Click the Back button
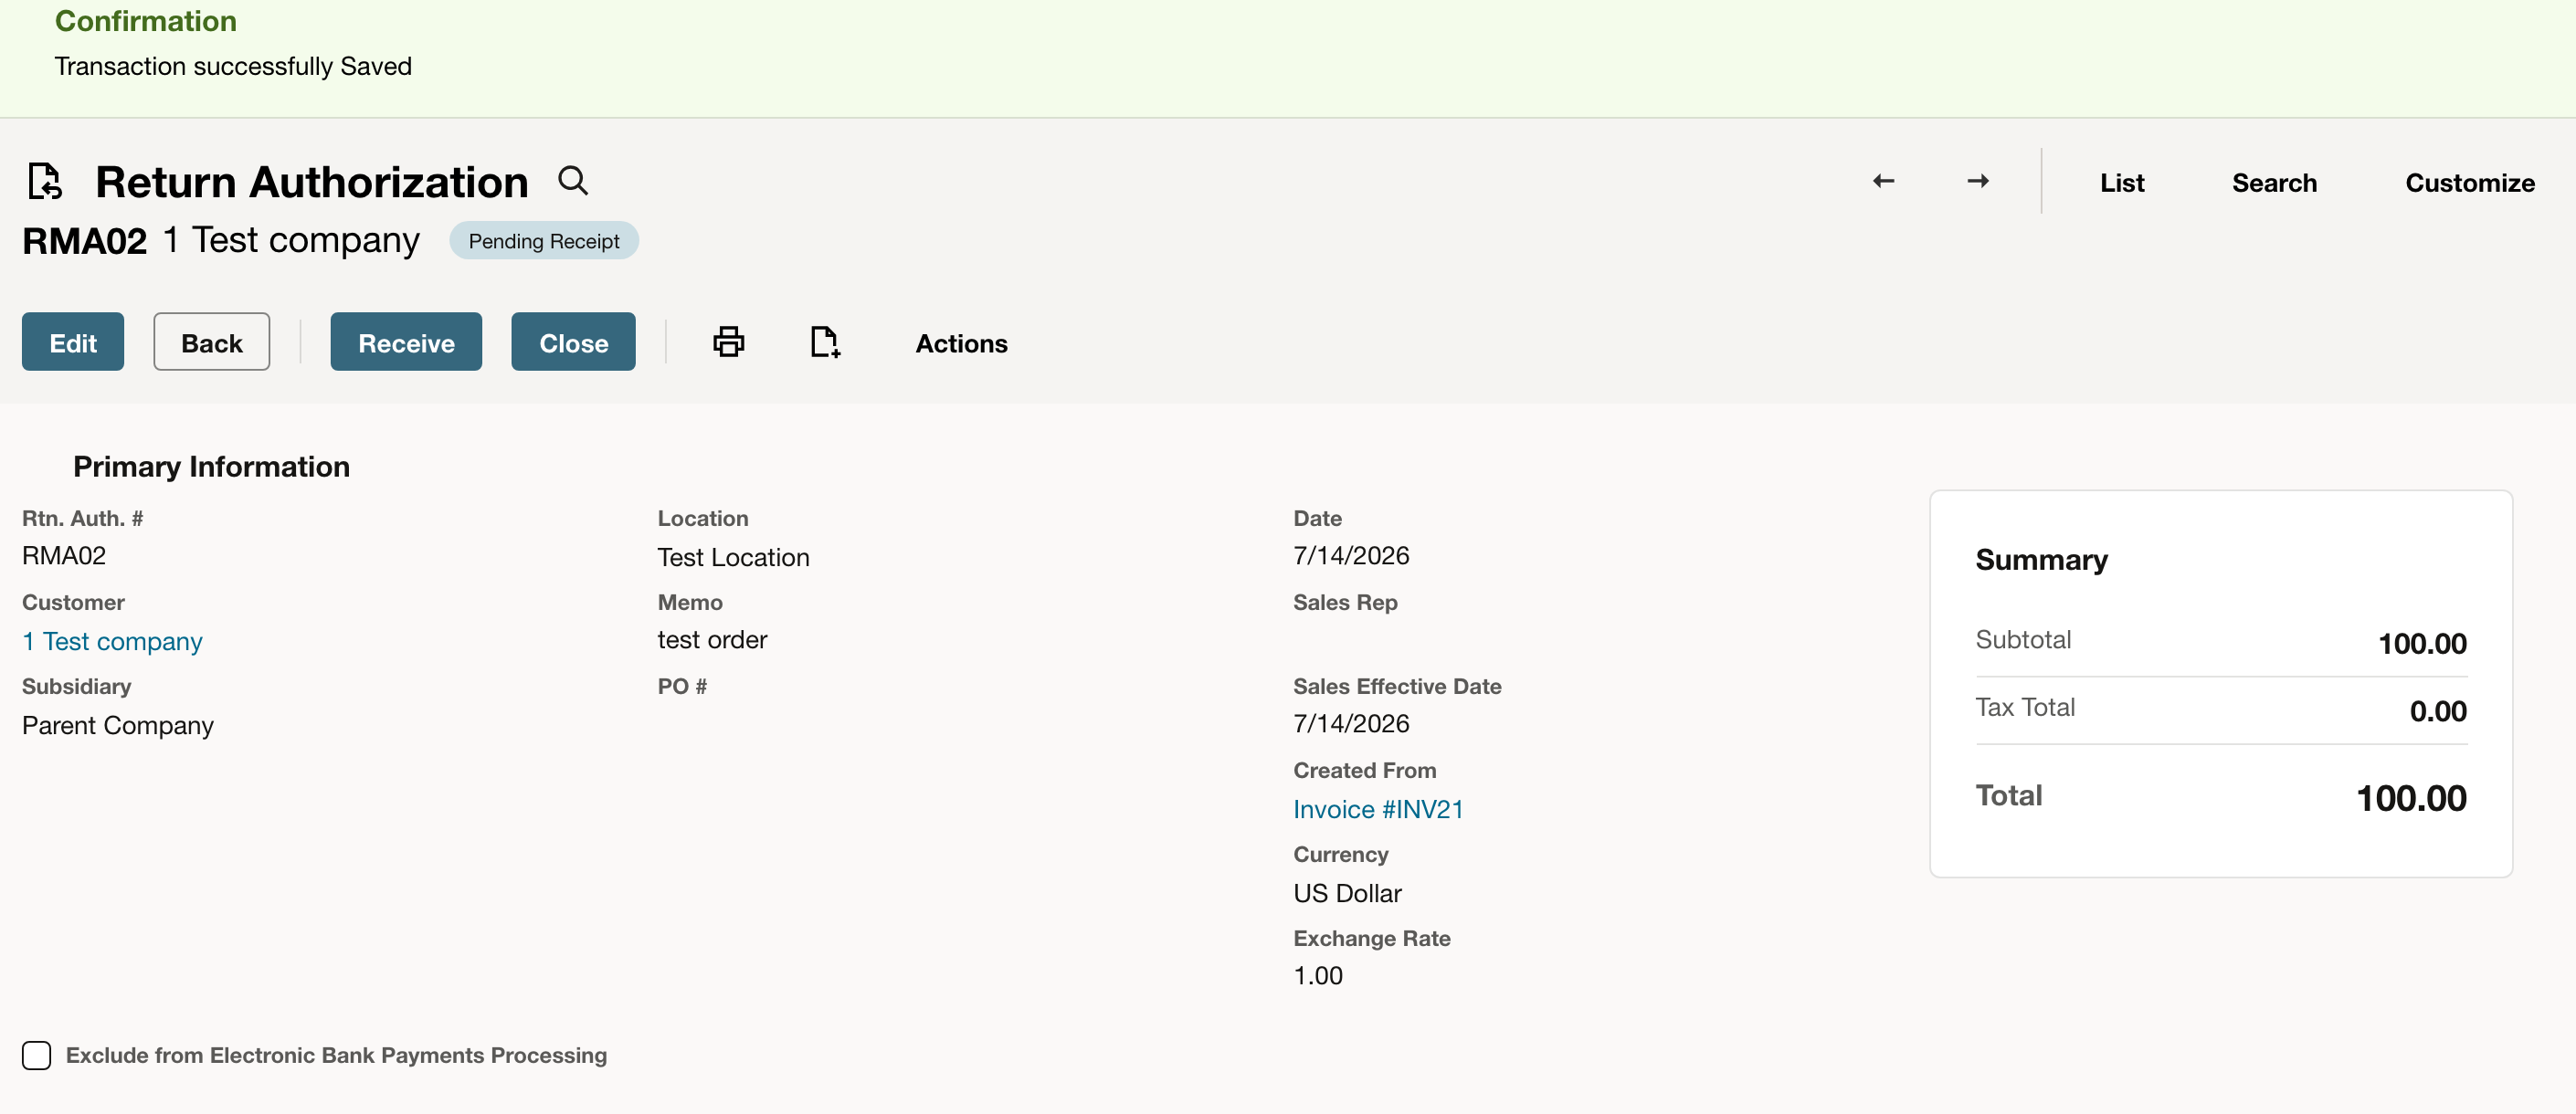Viewport: 2576px width, 1114px height. click(212, 342)
